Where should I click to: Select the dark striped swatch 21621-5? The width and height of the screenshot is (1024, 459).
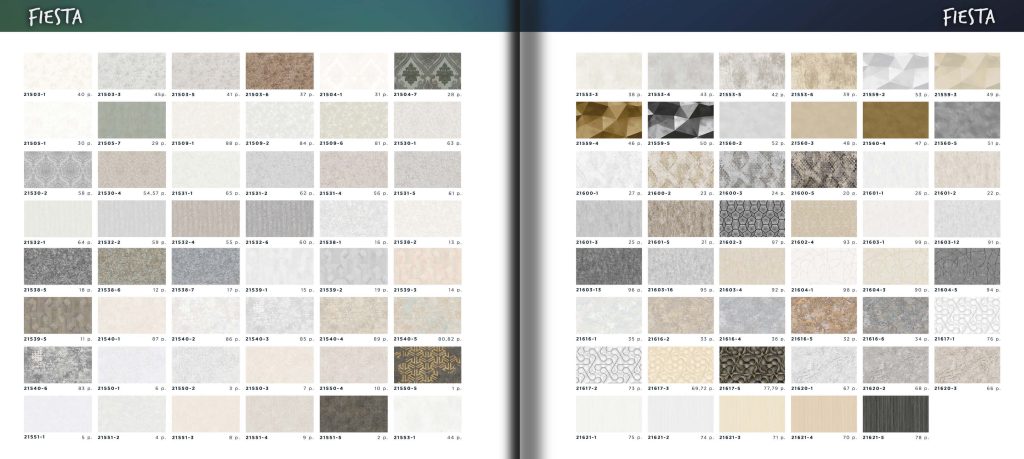pyautogui.click(x=895, y=413)
